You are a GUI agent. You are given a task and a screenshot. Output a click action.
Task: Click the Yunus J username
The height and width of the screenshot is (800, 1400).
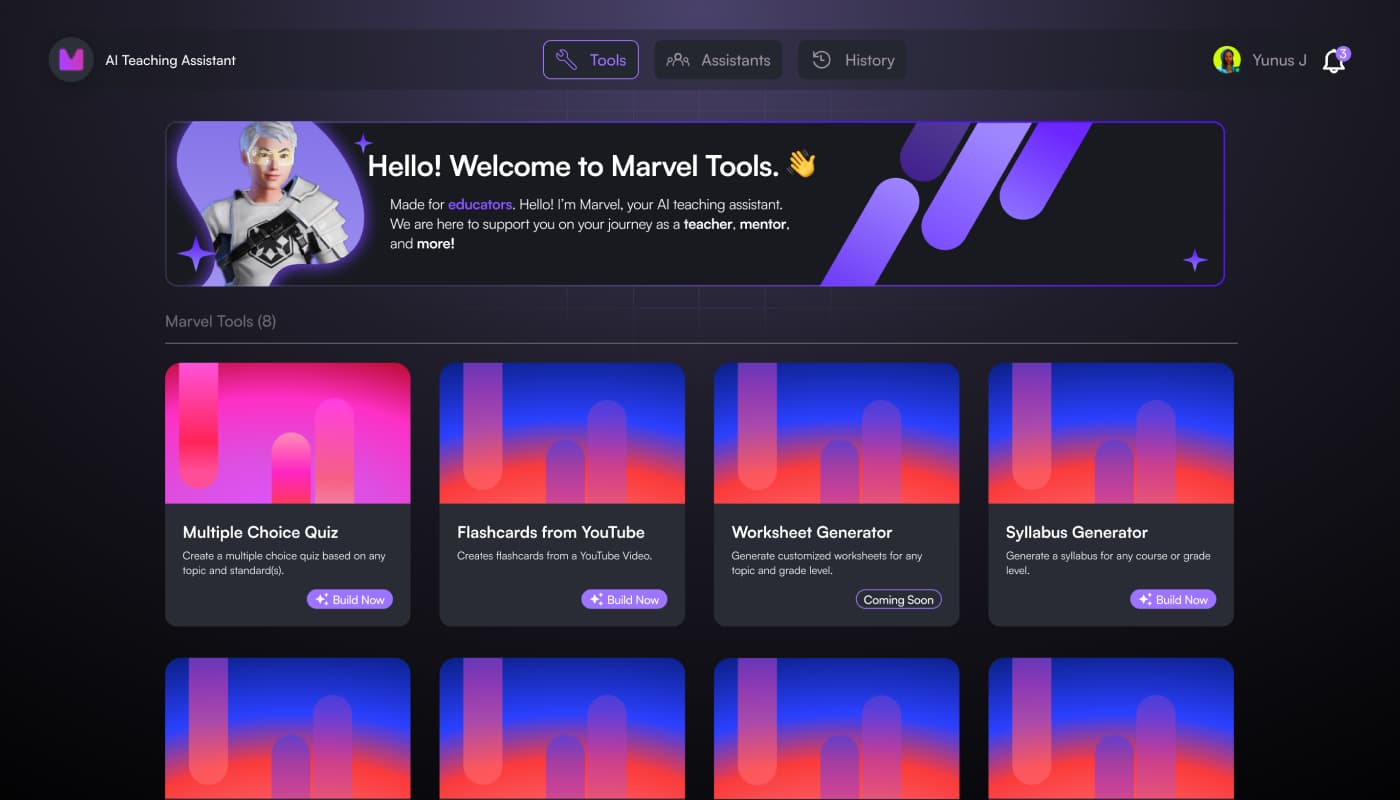[x=1279, y=60]
